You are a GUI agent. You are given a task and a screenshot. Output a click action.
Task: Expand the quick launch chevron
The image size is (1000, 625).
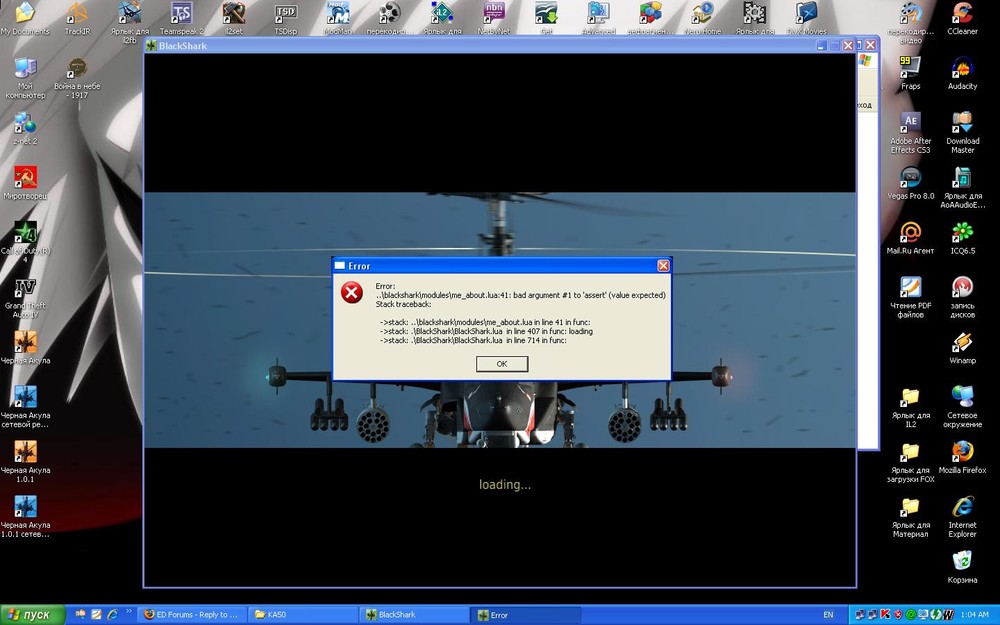point(129,611)
